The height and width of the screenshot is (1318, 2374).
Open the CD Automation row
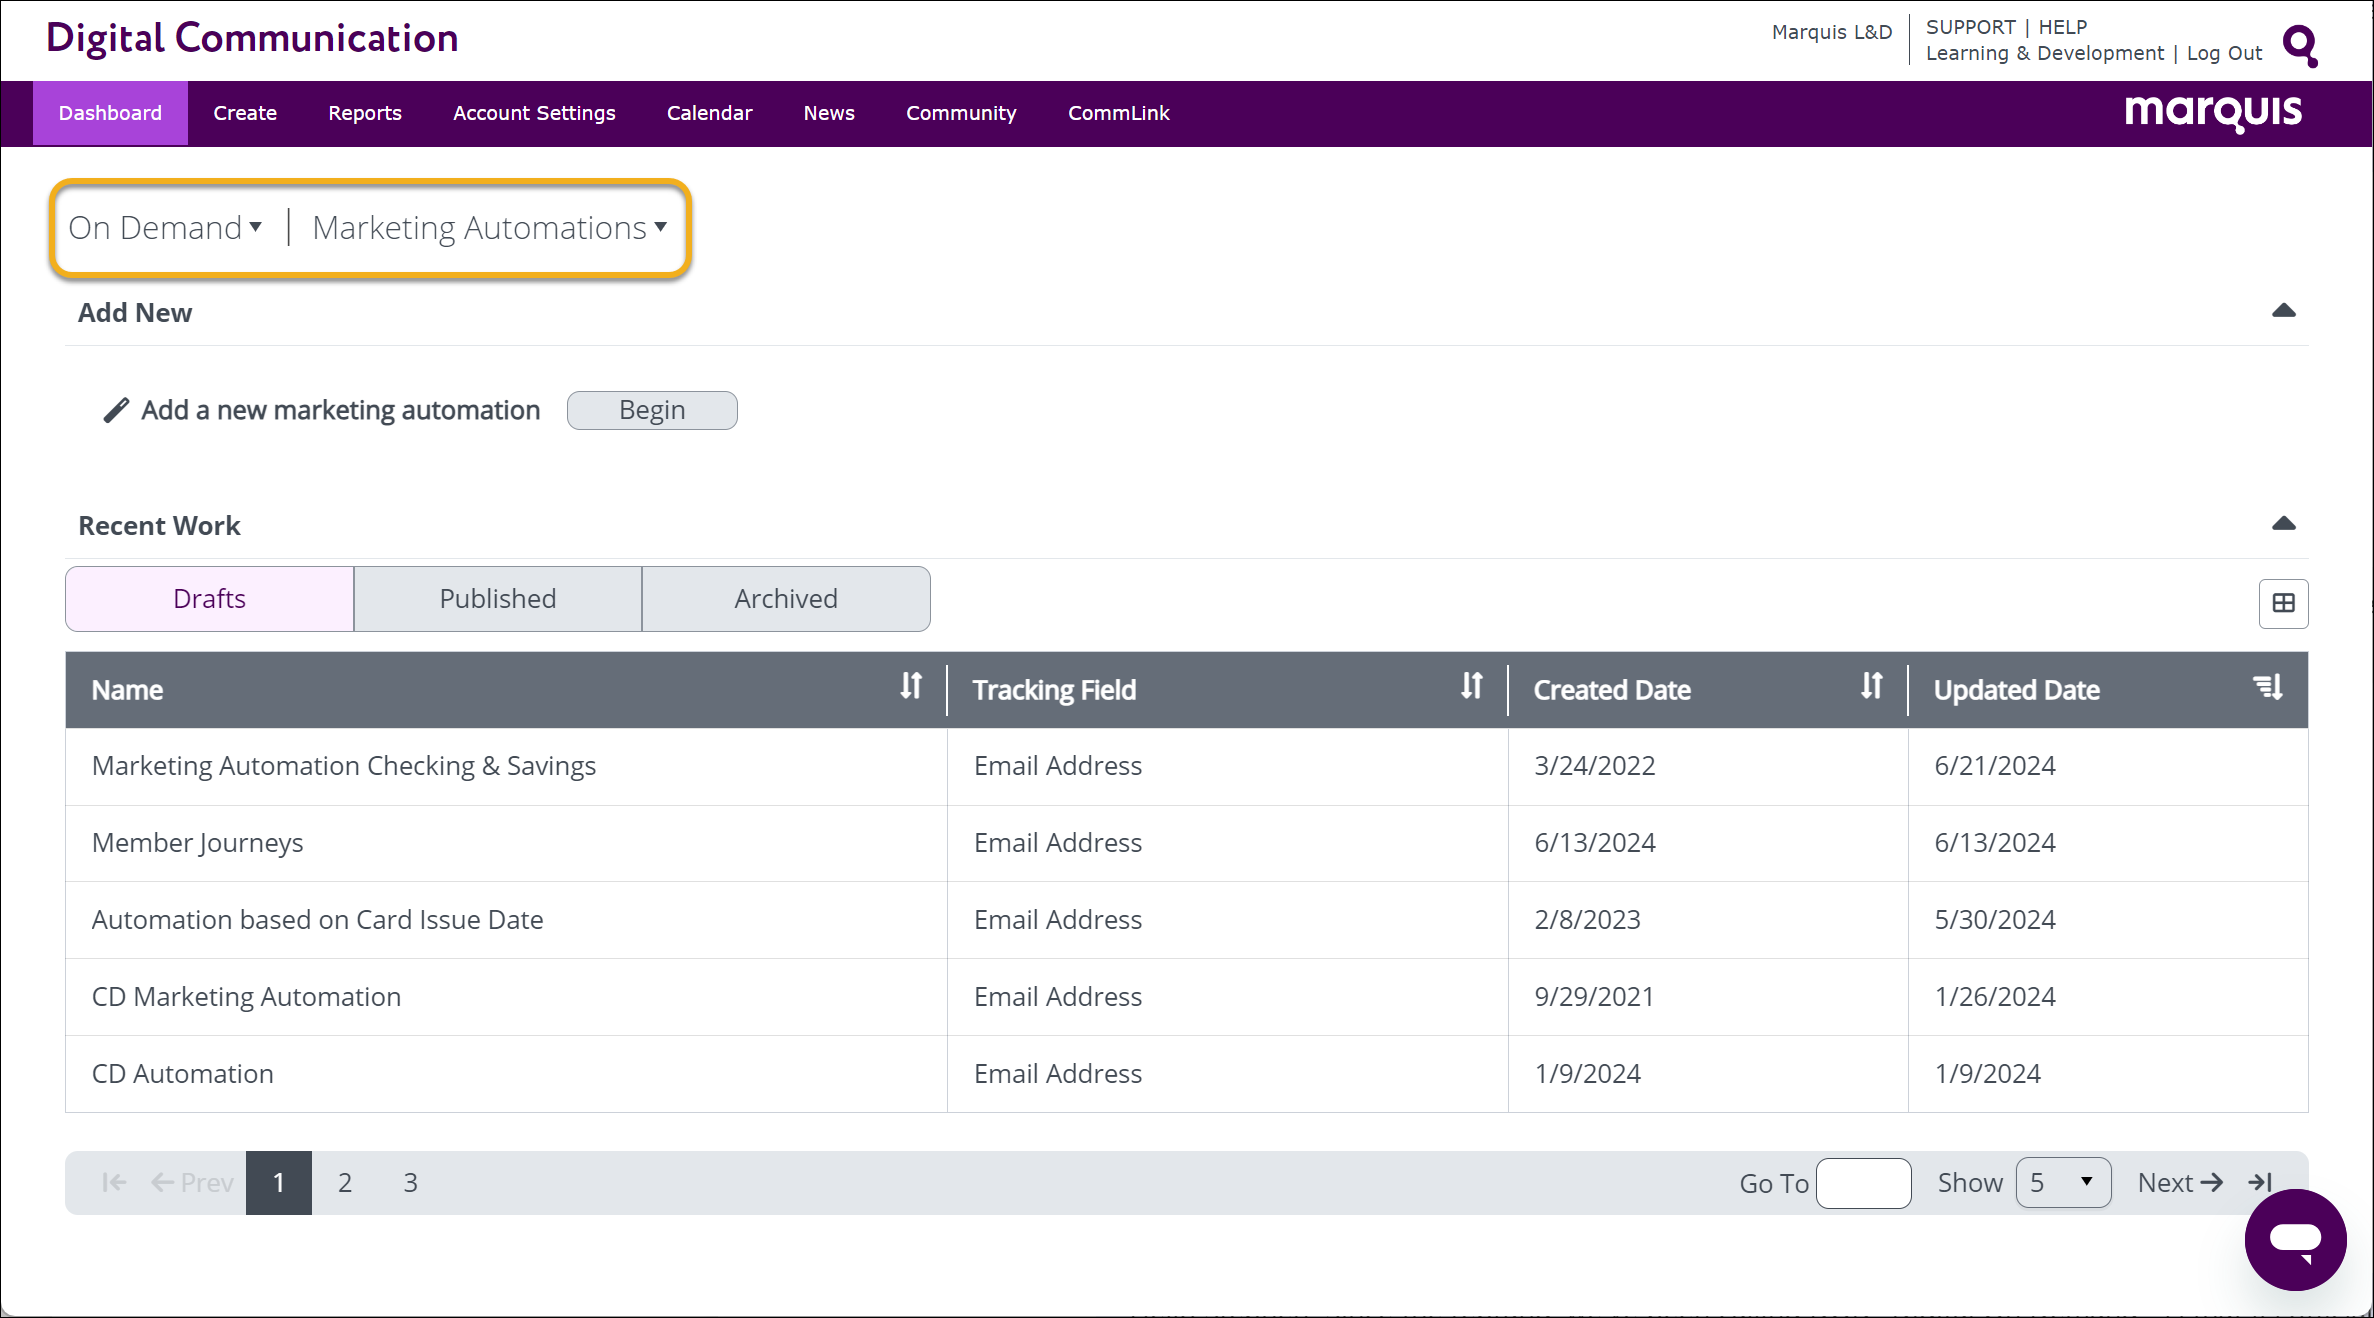pyautogui.click(x=1186, y=1074)
